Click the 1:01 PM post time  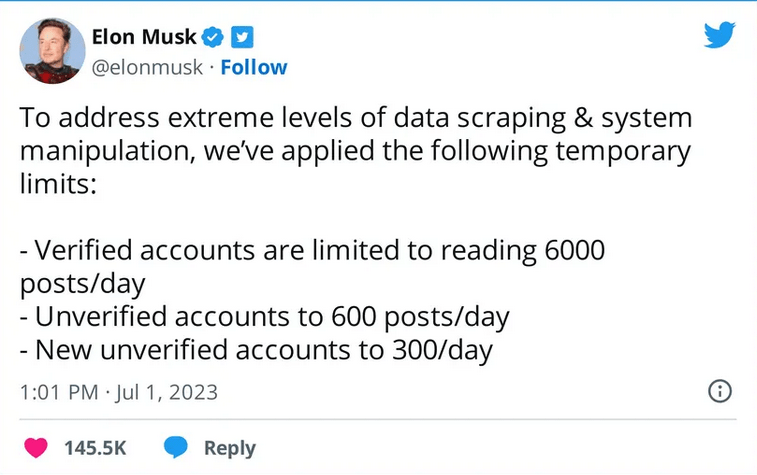point(57,393)
